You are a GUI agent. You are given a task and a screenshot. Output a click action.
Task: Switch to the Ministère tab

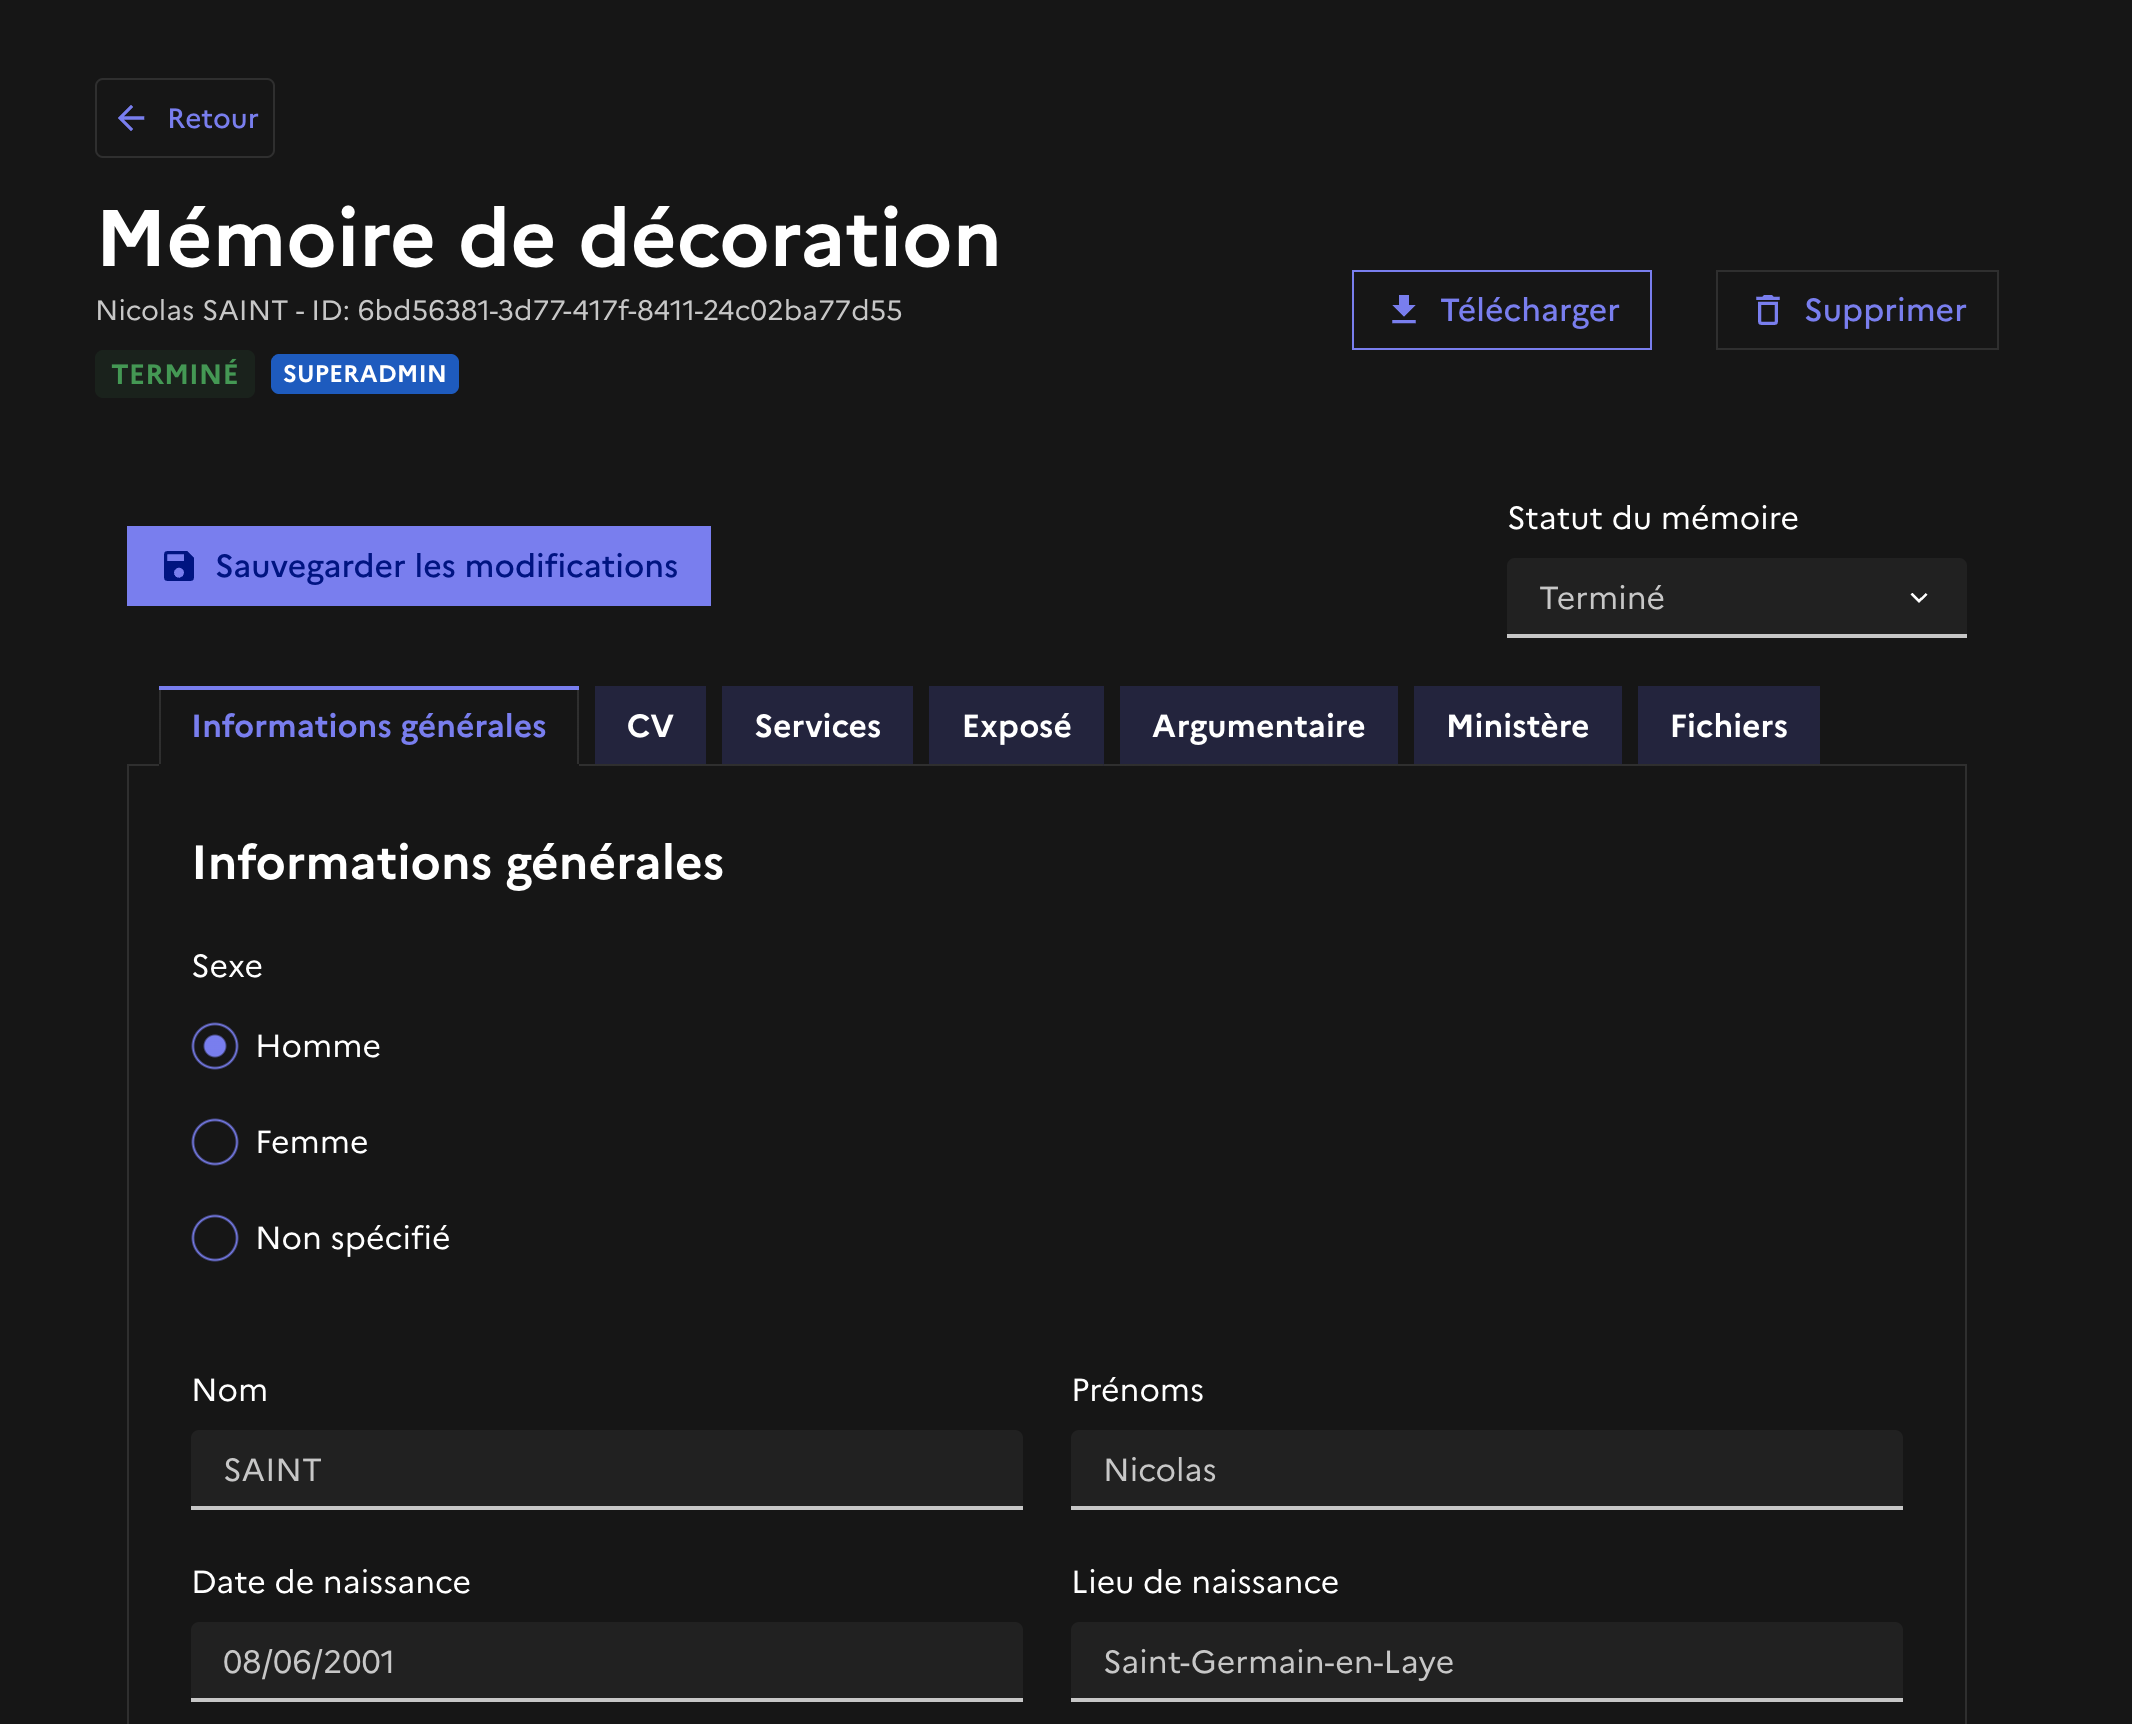(1517, 726)
